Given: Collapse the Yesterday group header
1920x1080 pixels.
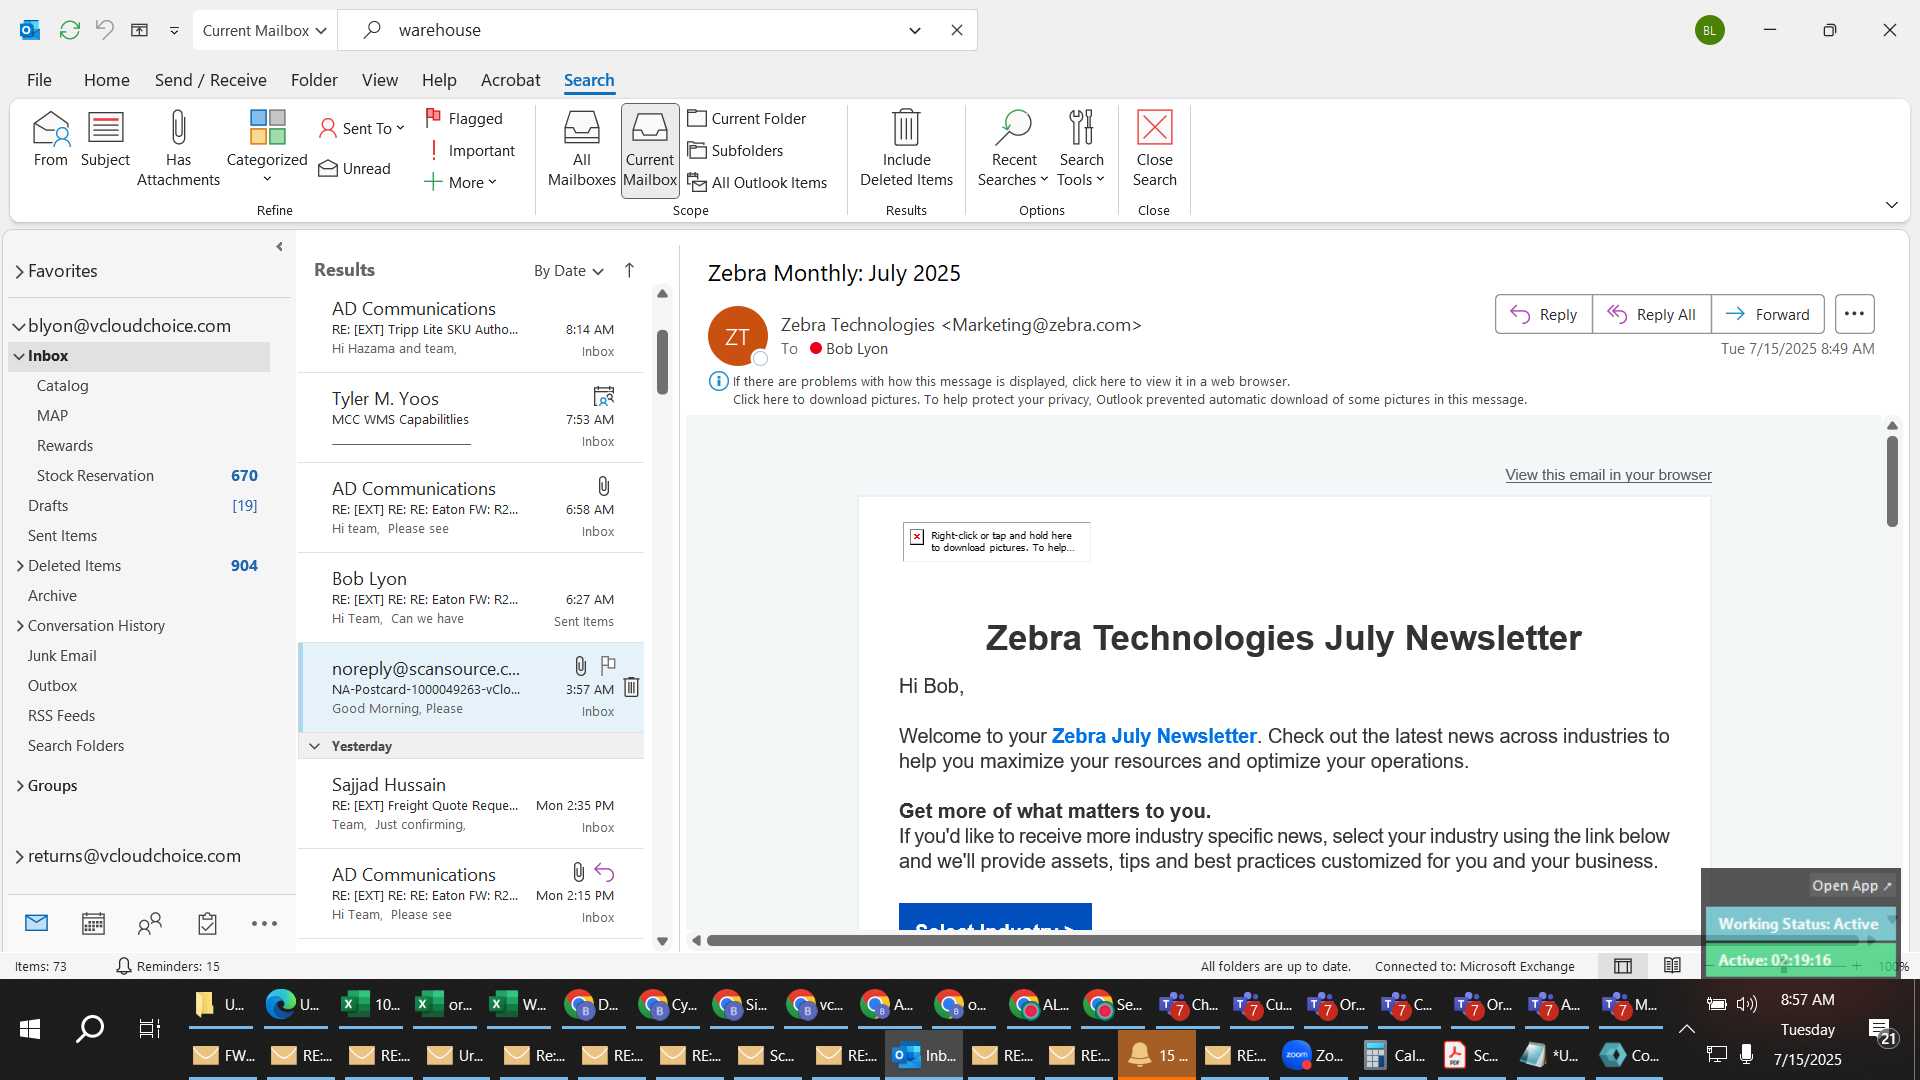Looking at the screenshot, I should 314,746.
